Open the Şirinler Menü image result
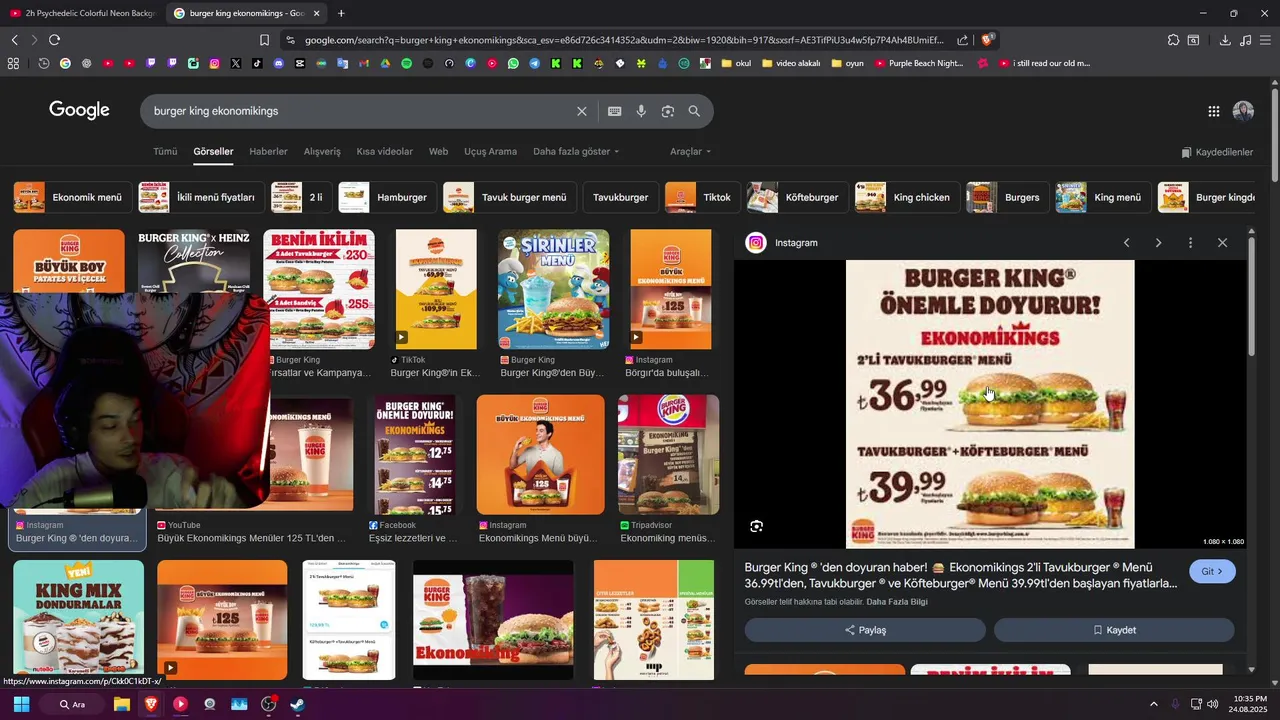Image resolution: width=1280 pixels, height=720 pixels. tap(553, 290)
